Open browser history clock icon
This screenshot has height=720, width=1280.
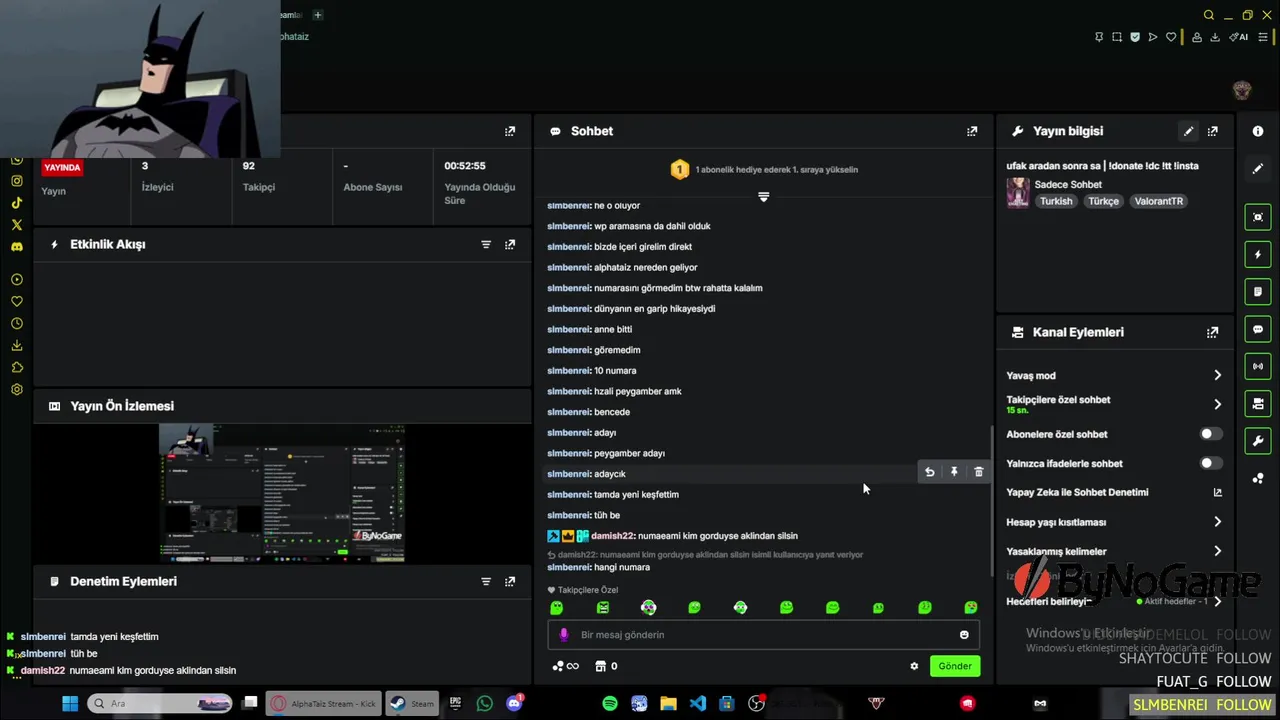[x=17, y=324]
